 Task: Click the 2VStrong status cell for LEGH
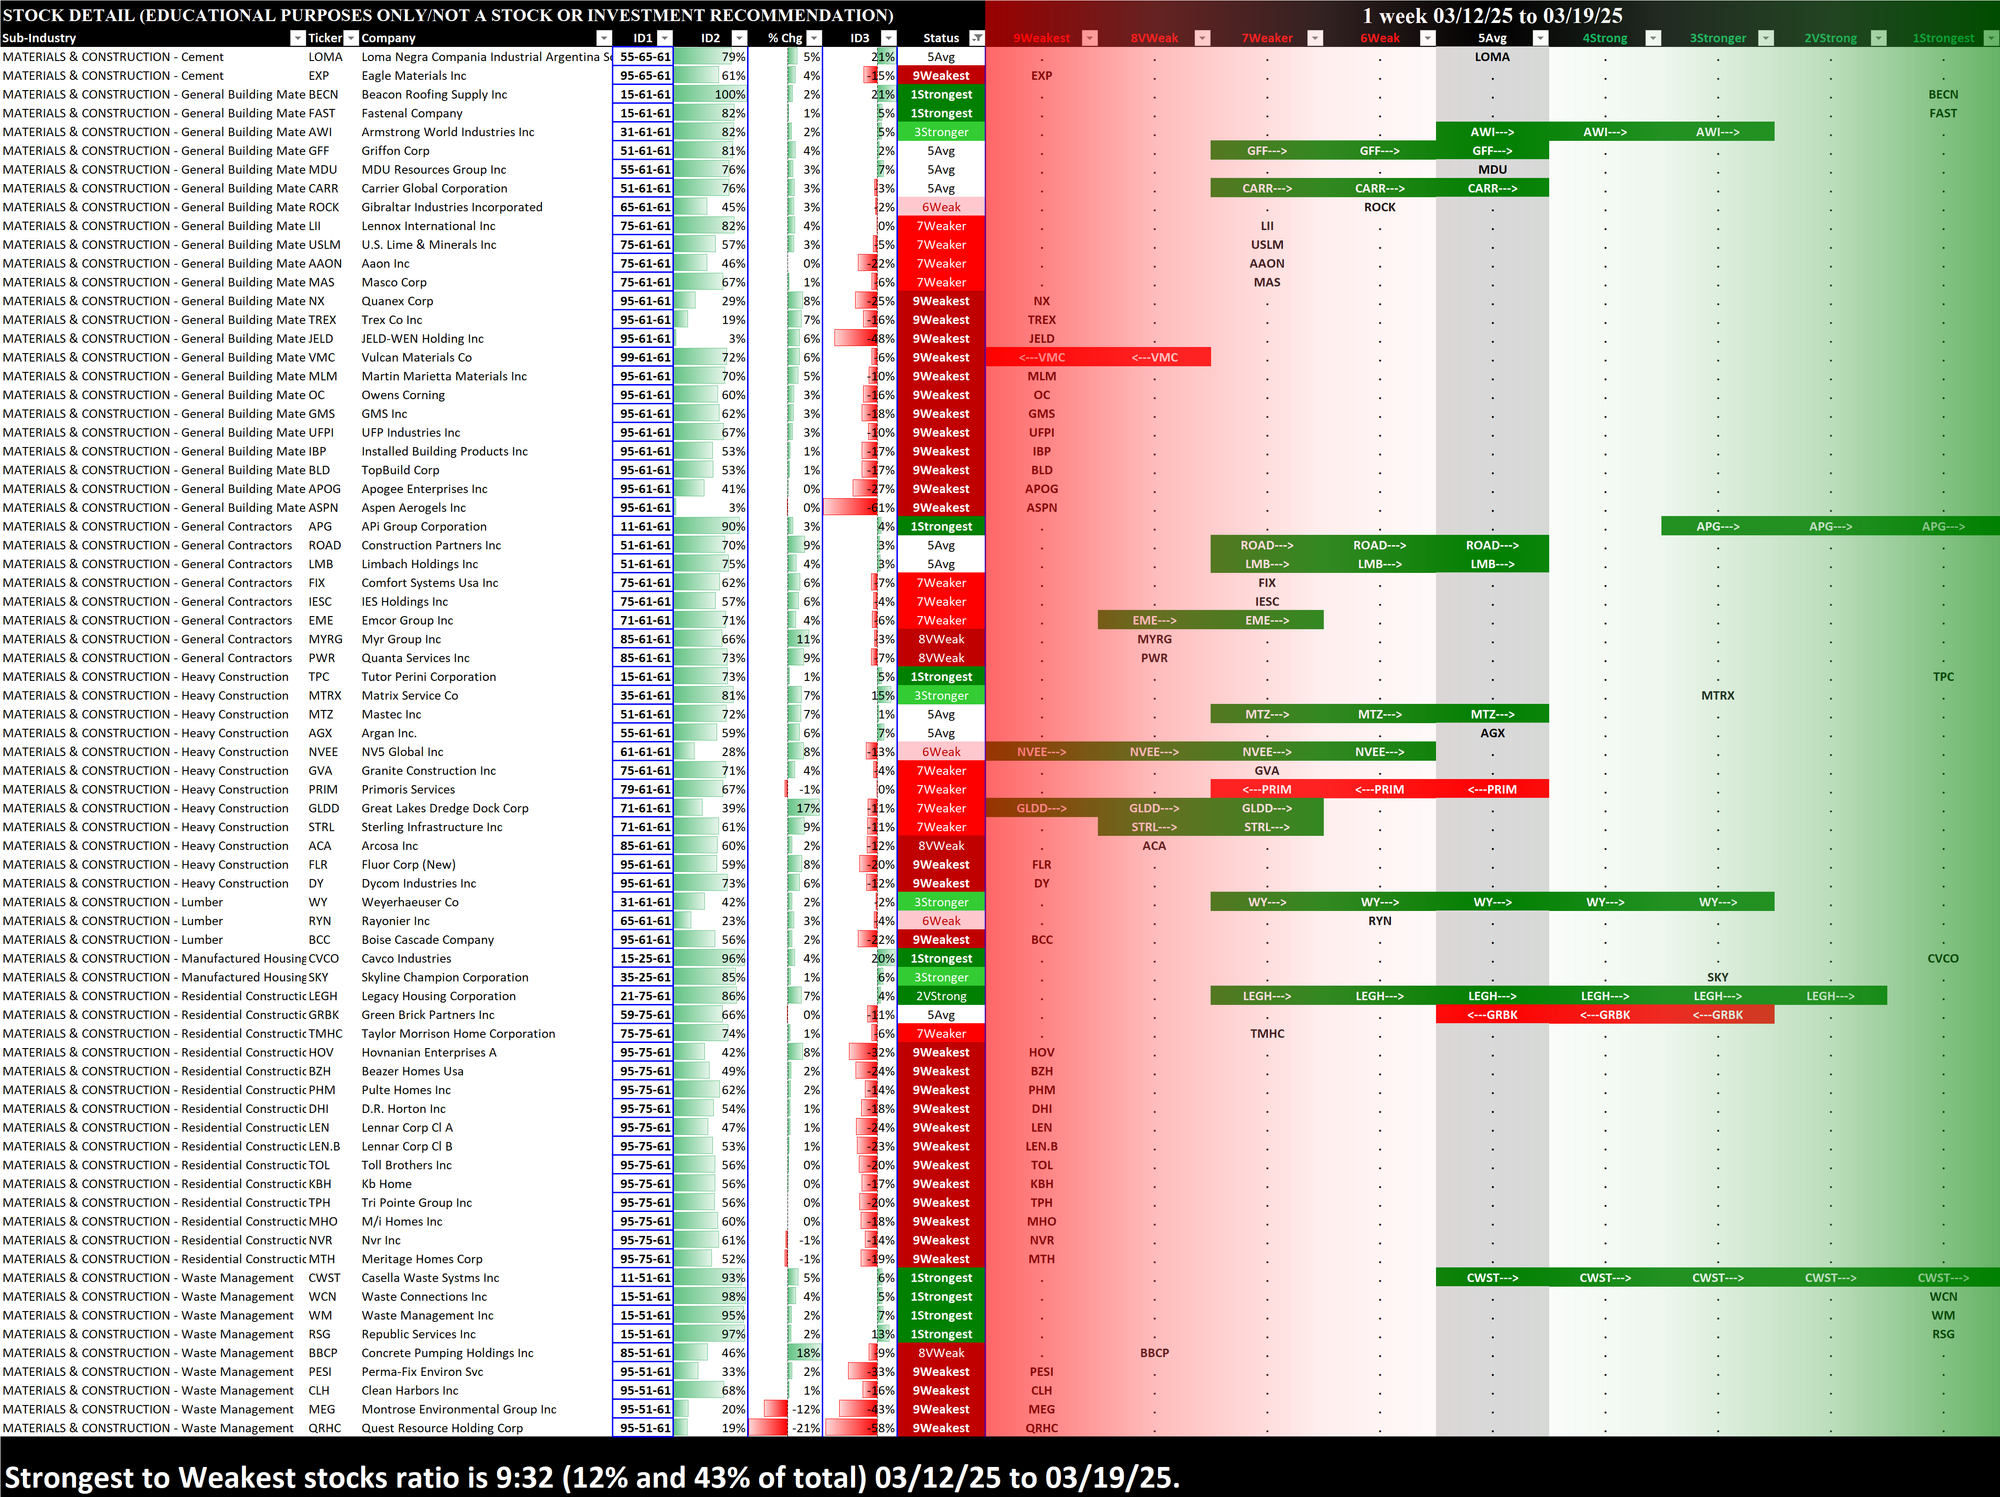[941, 996]
